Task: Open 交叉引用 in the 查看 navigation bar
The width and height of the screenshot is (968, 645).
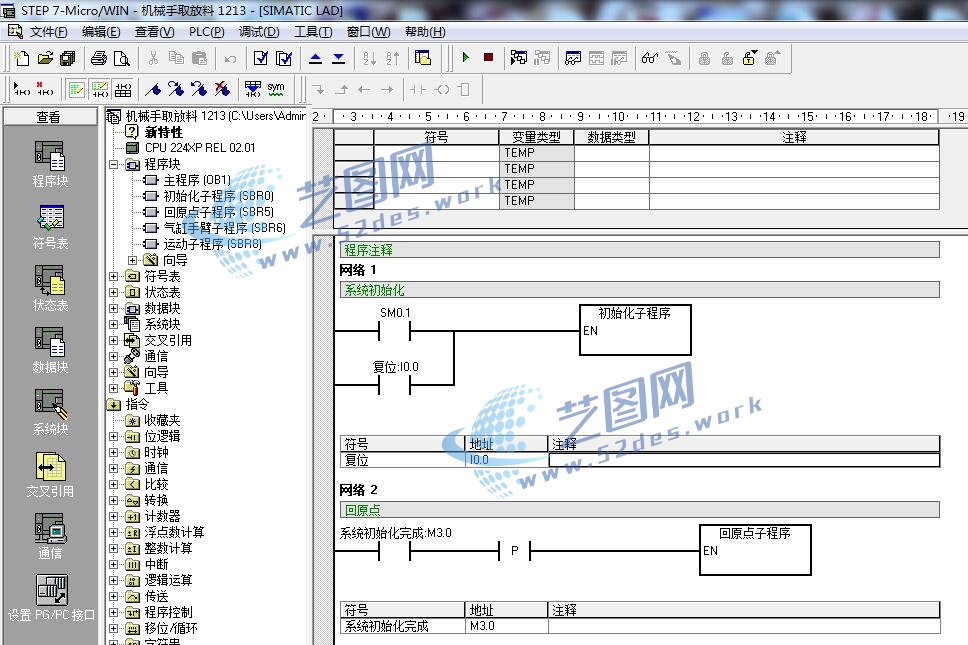Action: 50,475
